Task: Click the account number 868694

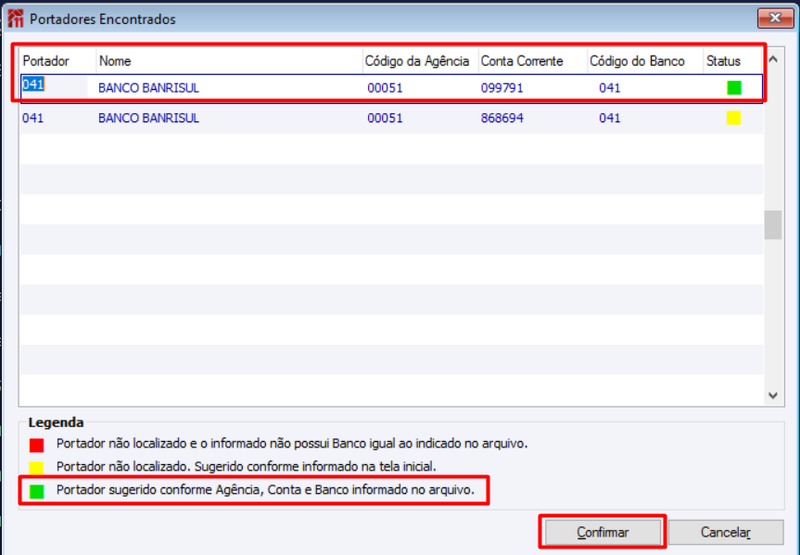Action: (502, 118)
